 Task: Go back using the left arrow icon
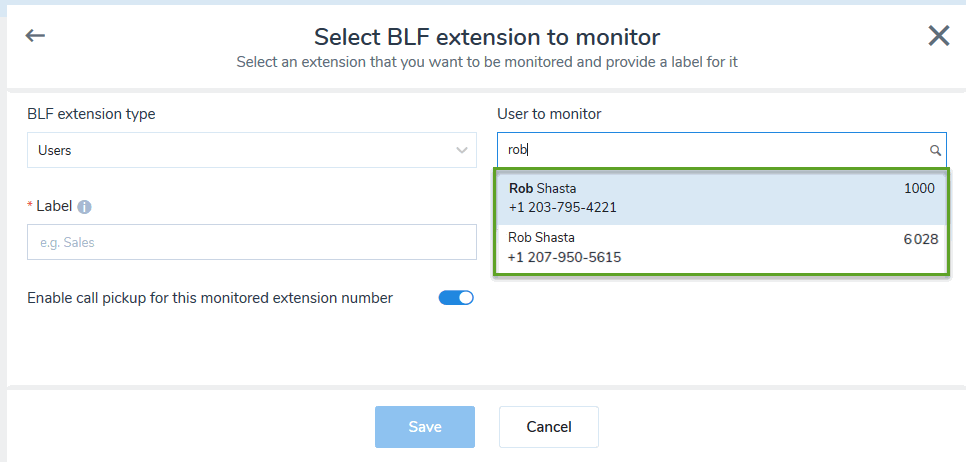pos(35,36)
